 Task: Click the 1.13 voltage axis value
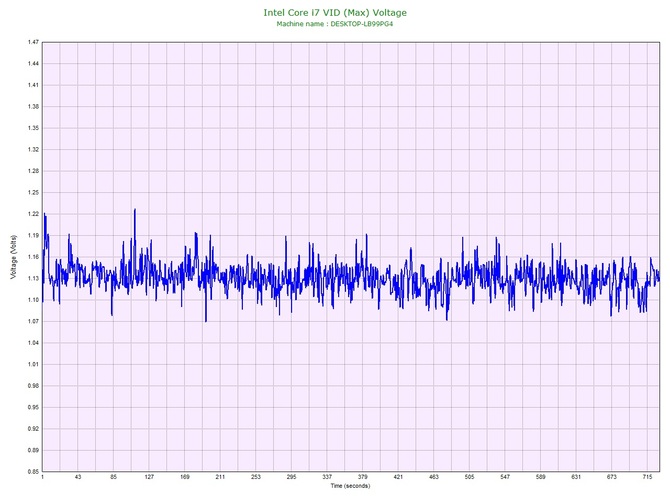tap(33, 278)
